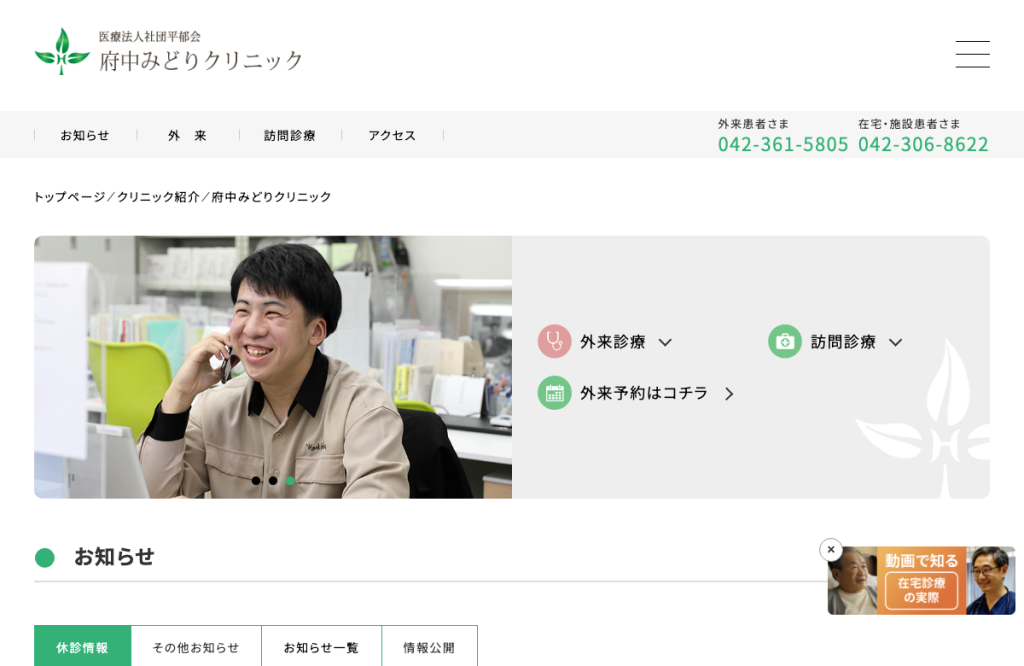Select the 情報公開 tab
This screenshot has height=666, width=1024.
tap(429, 646)
